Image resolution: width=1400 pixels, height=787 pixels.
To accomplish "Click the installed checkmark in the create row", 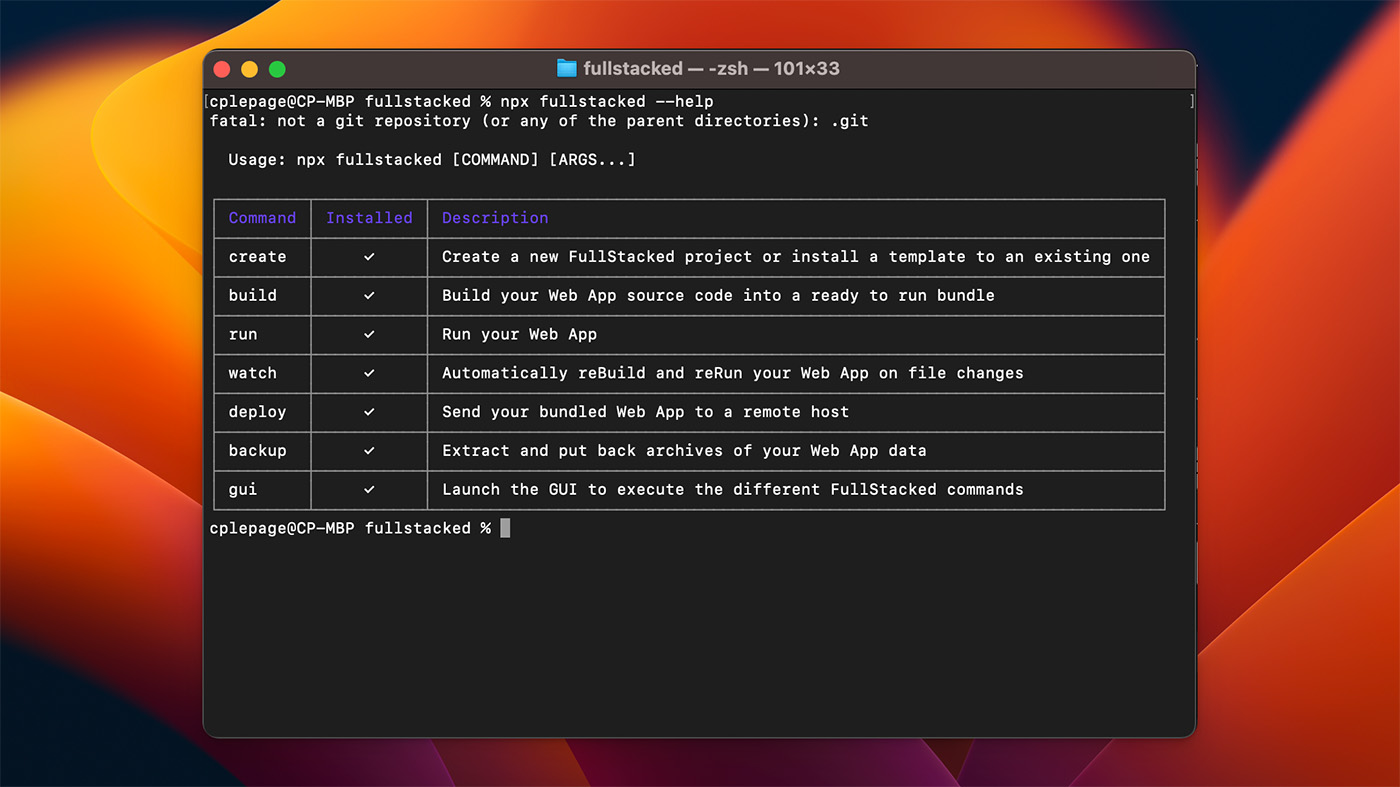I will pyautogui.click(x=369, y=257).
